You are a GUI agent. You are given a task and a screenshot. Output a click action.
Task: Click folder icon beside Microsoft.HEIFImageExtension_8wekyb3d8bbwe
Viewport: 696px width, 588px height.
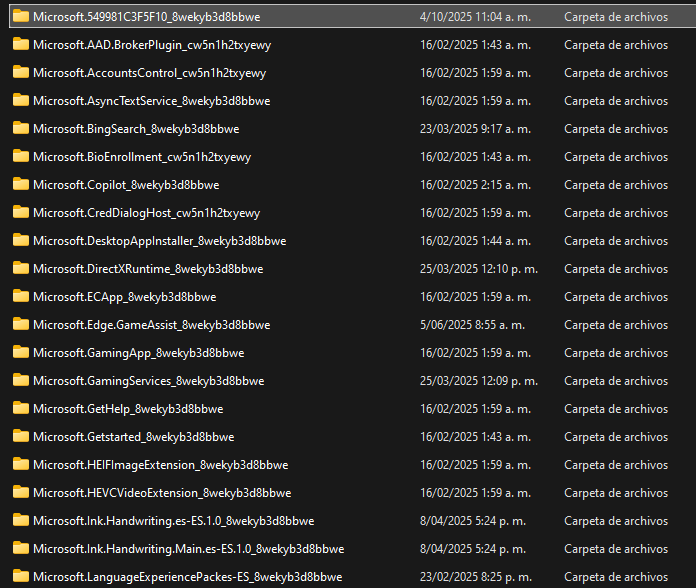[20, 464]
